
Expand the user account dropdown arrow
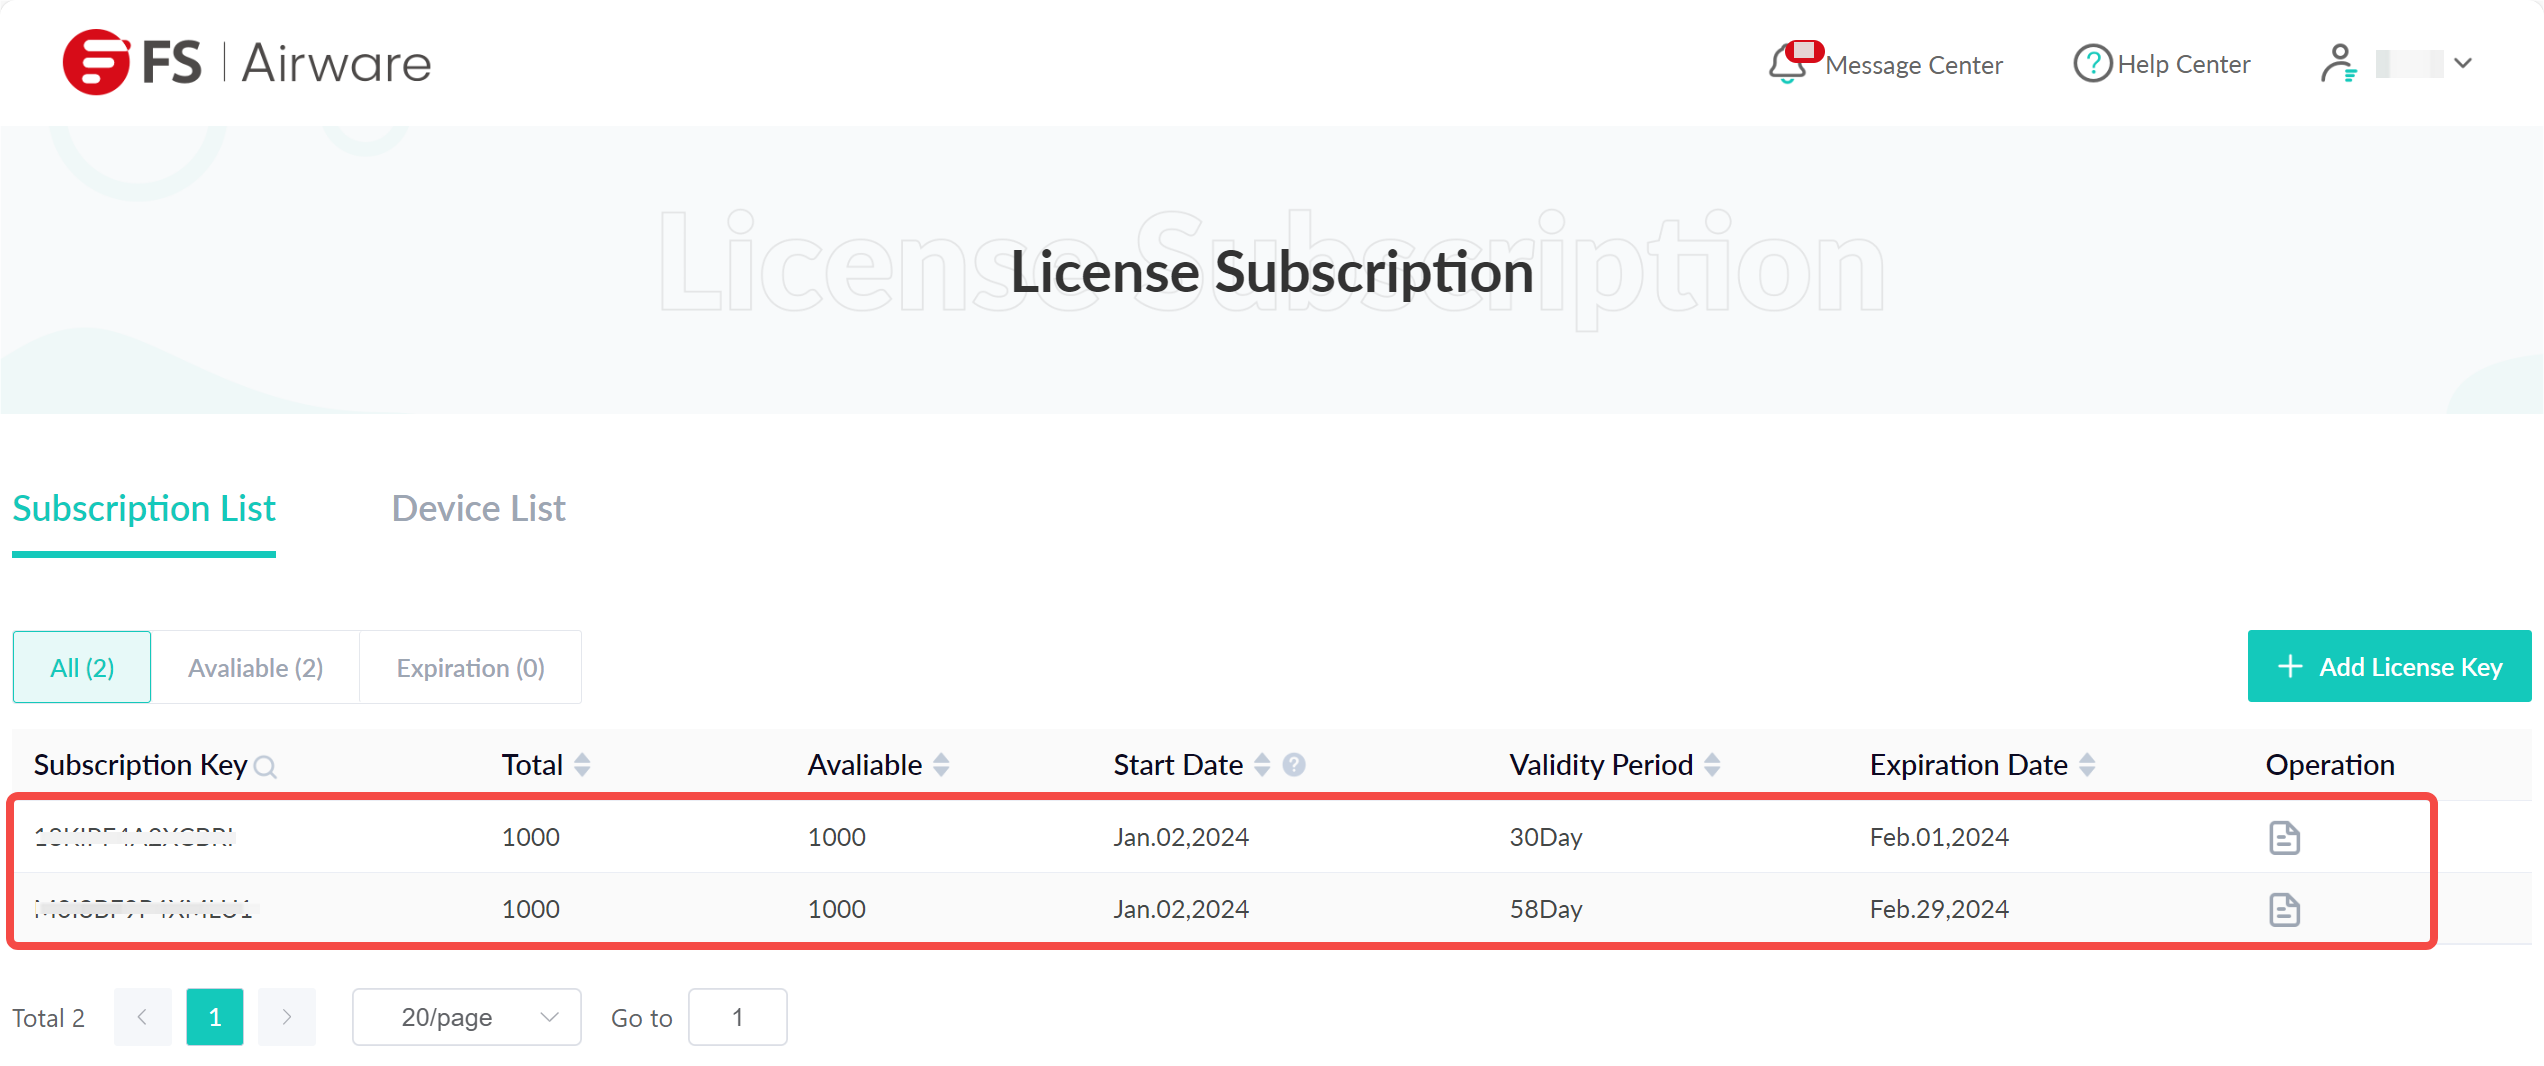coord(2463,63)
